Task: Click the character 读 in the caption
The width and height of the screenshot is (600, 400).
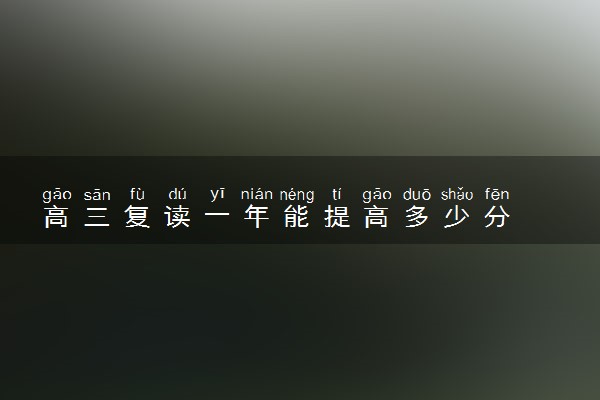Action: tap(177, 217)
